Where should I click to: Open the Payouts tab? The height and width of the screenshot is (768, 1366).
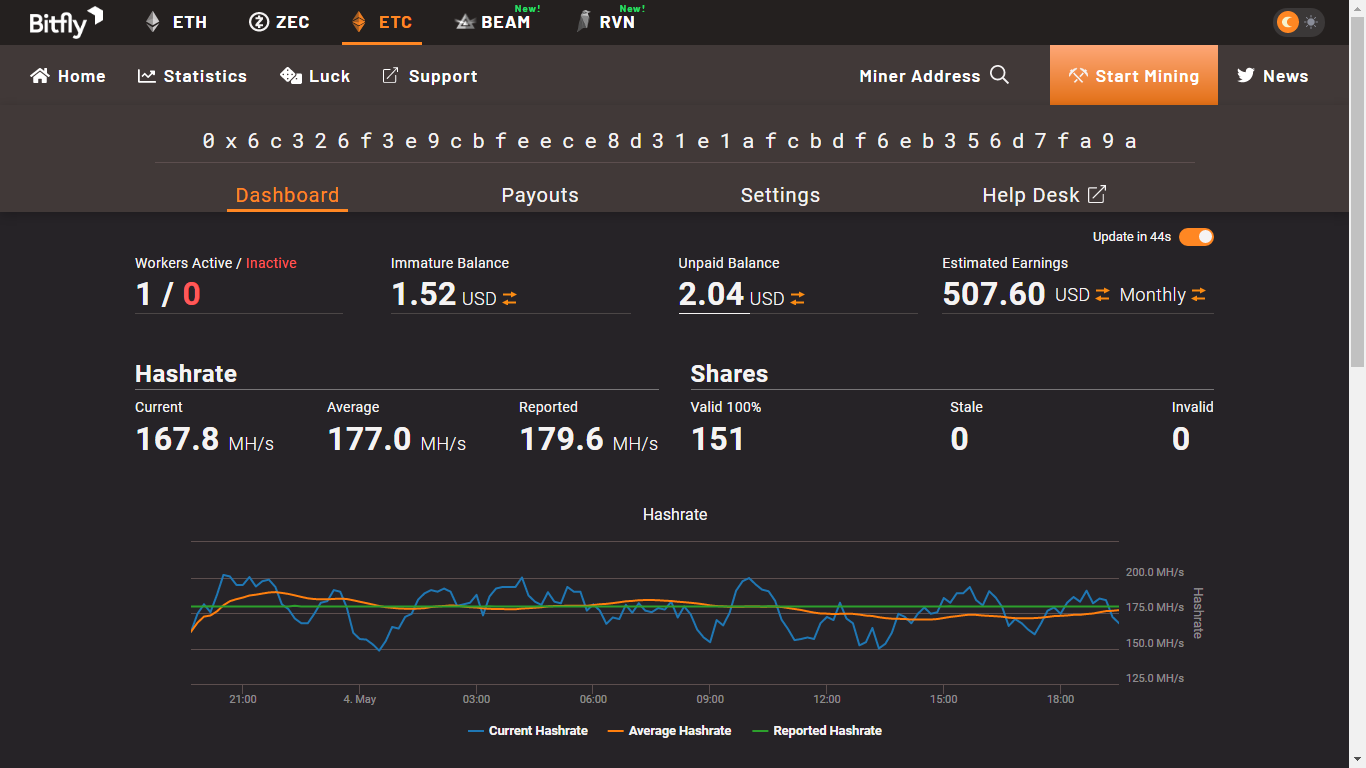[540, 195]
